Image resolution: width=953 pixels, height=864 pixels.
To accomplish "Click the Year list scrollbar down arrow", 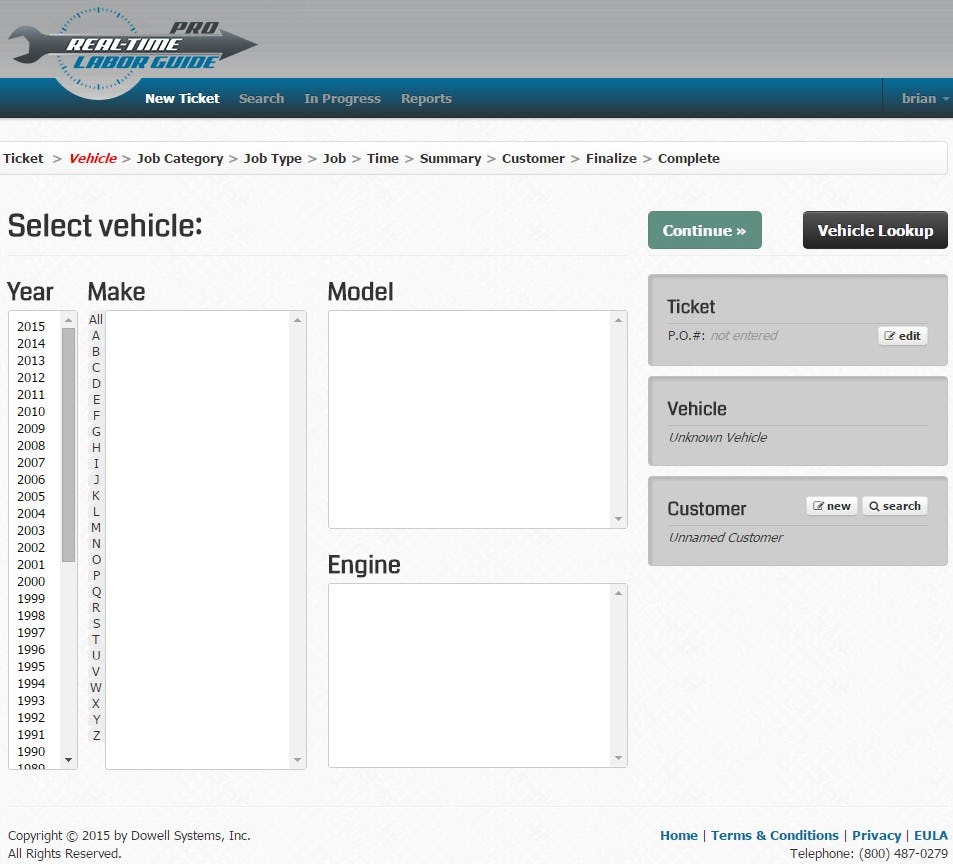I will pyautogui.click(x=67, y=760).
